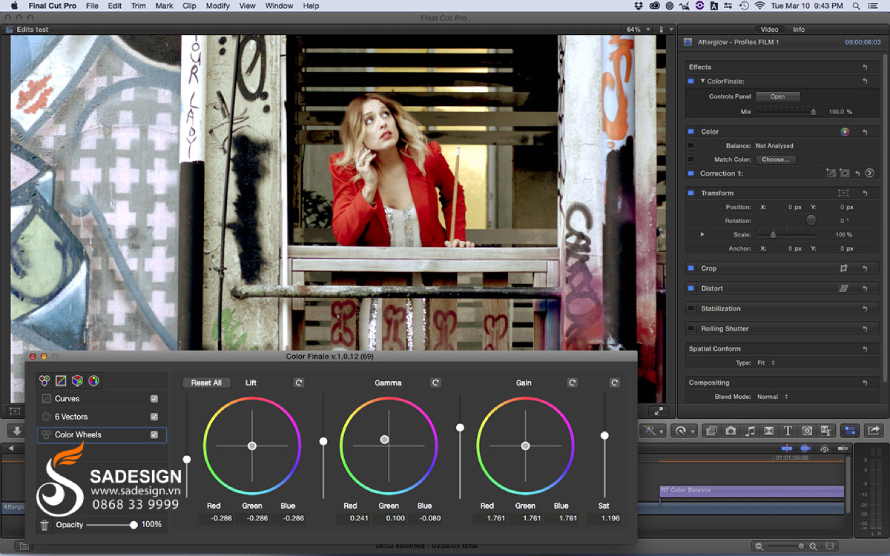Enable the Match Color checkbox
This screenshot has height=556, width=890.
point(691,159)
